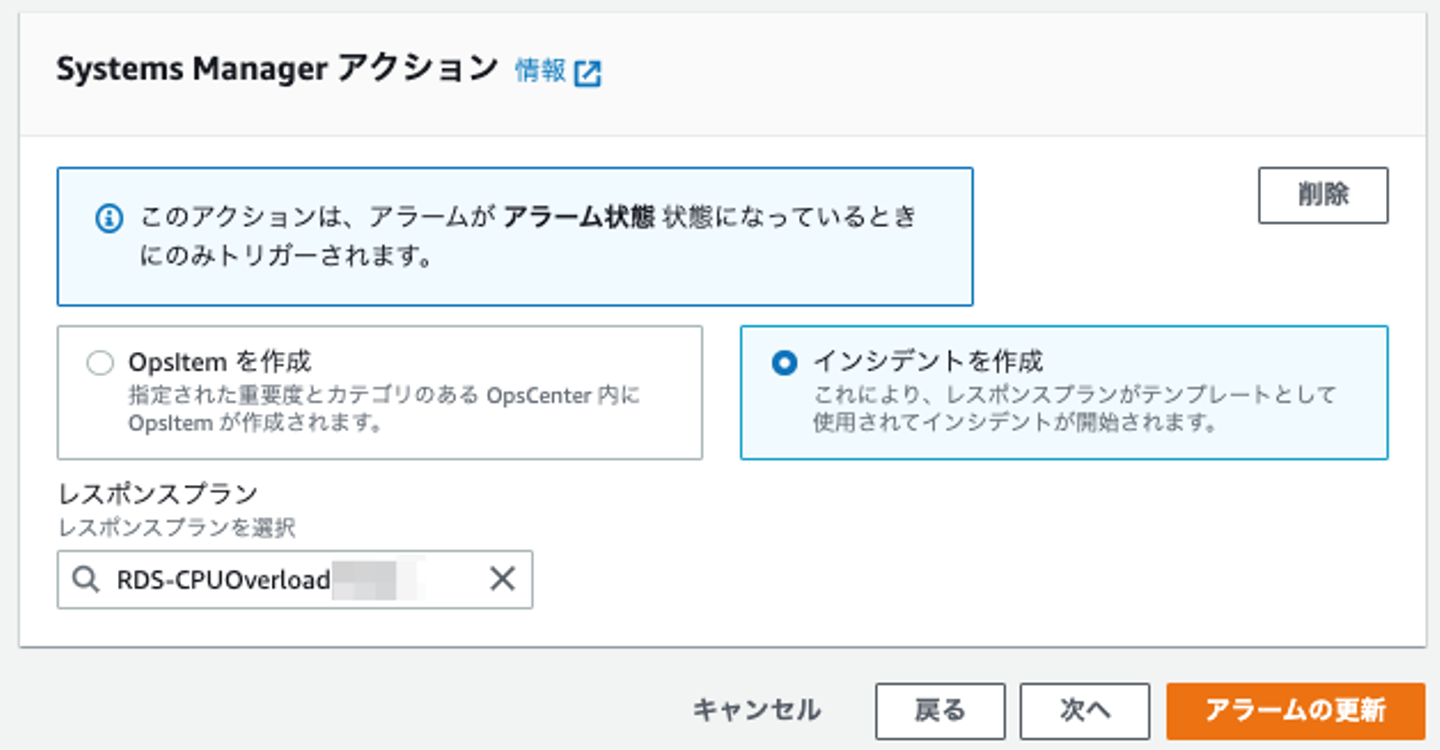Image resolution: width=1440 pixels, height=750 pixels.
Task: Click the 情報 link
Action: (541, 70)
